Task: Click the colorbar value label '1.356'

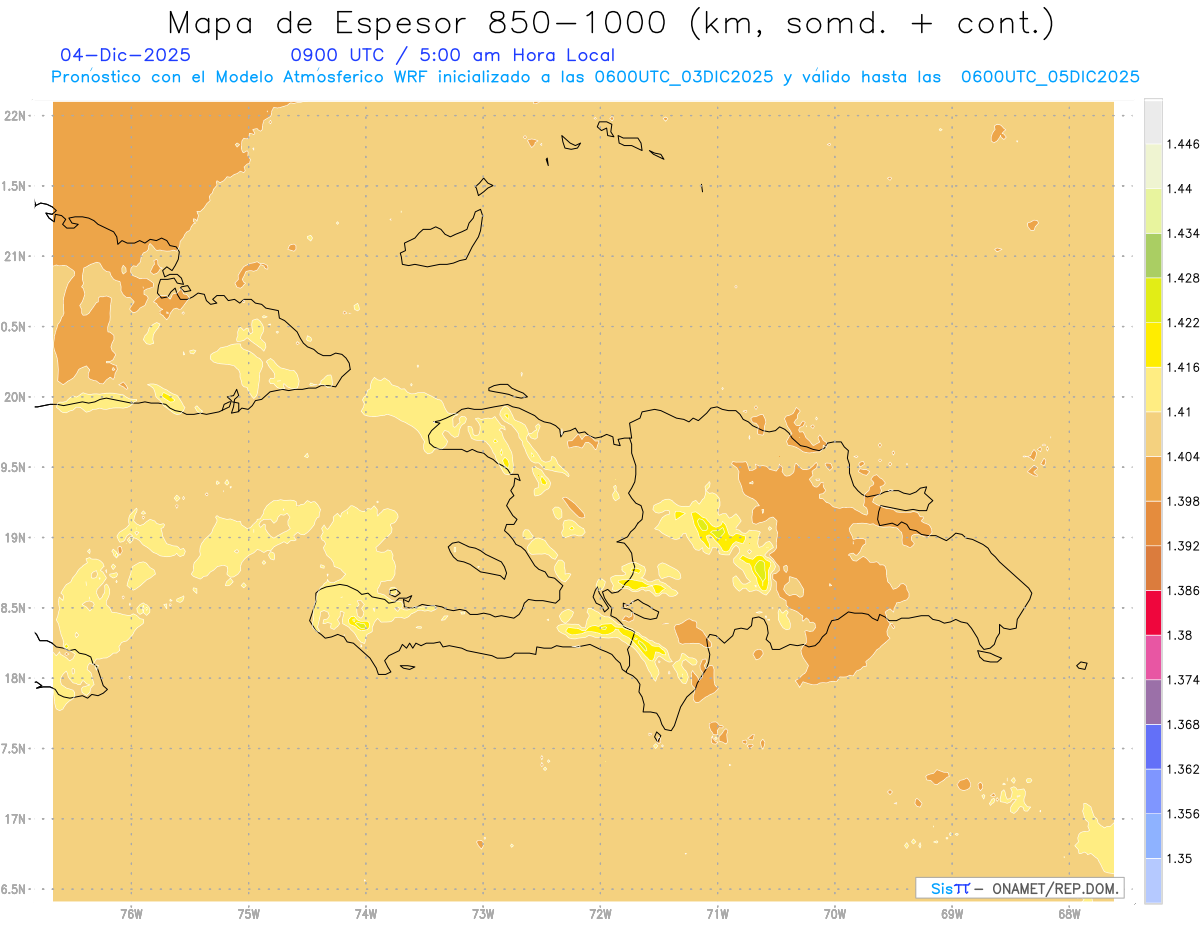Action: coord(1183,814)
